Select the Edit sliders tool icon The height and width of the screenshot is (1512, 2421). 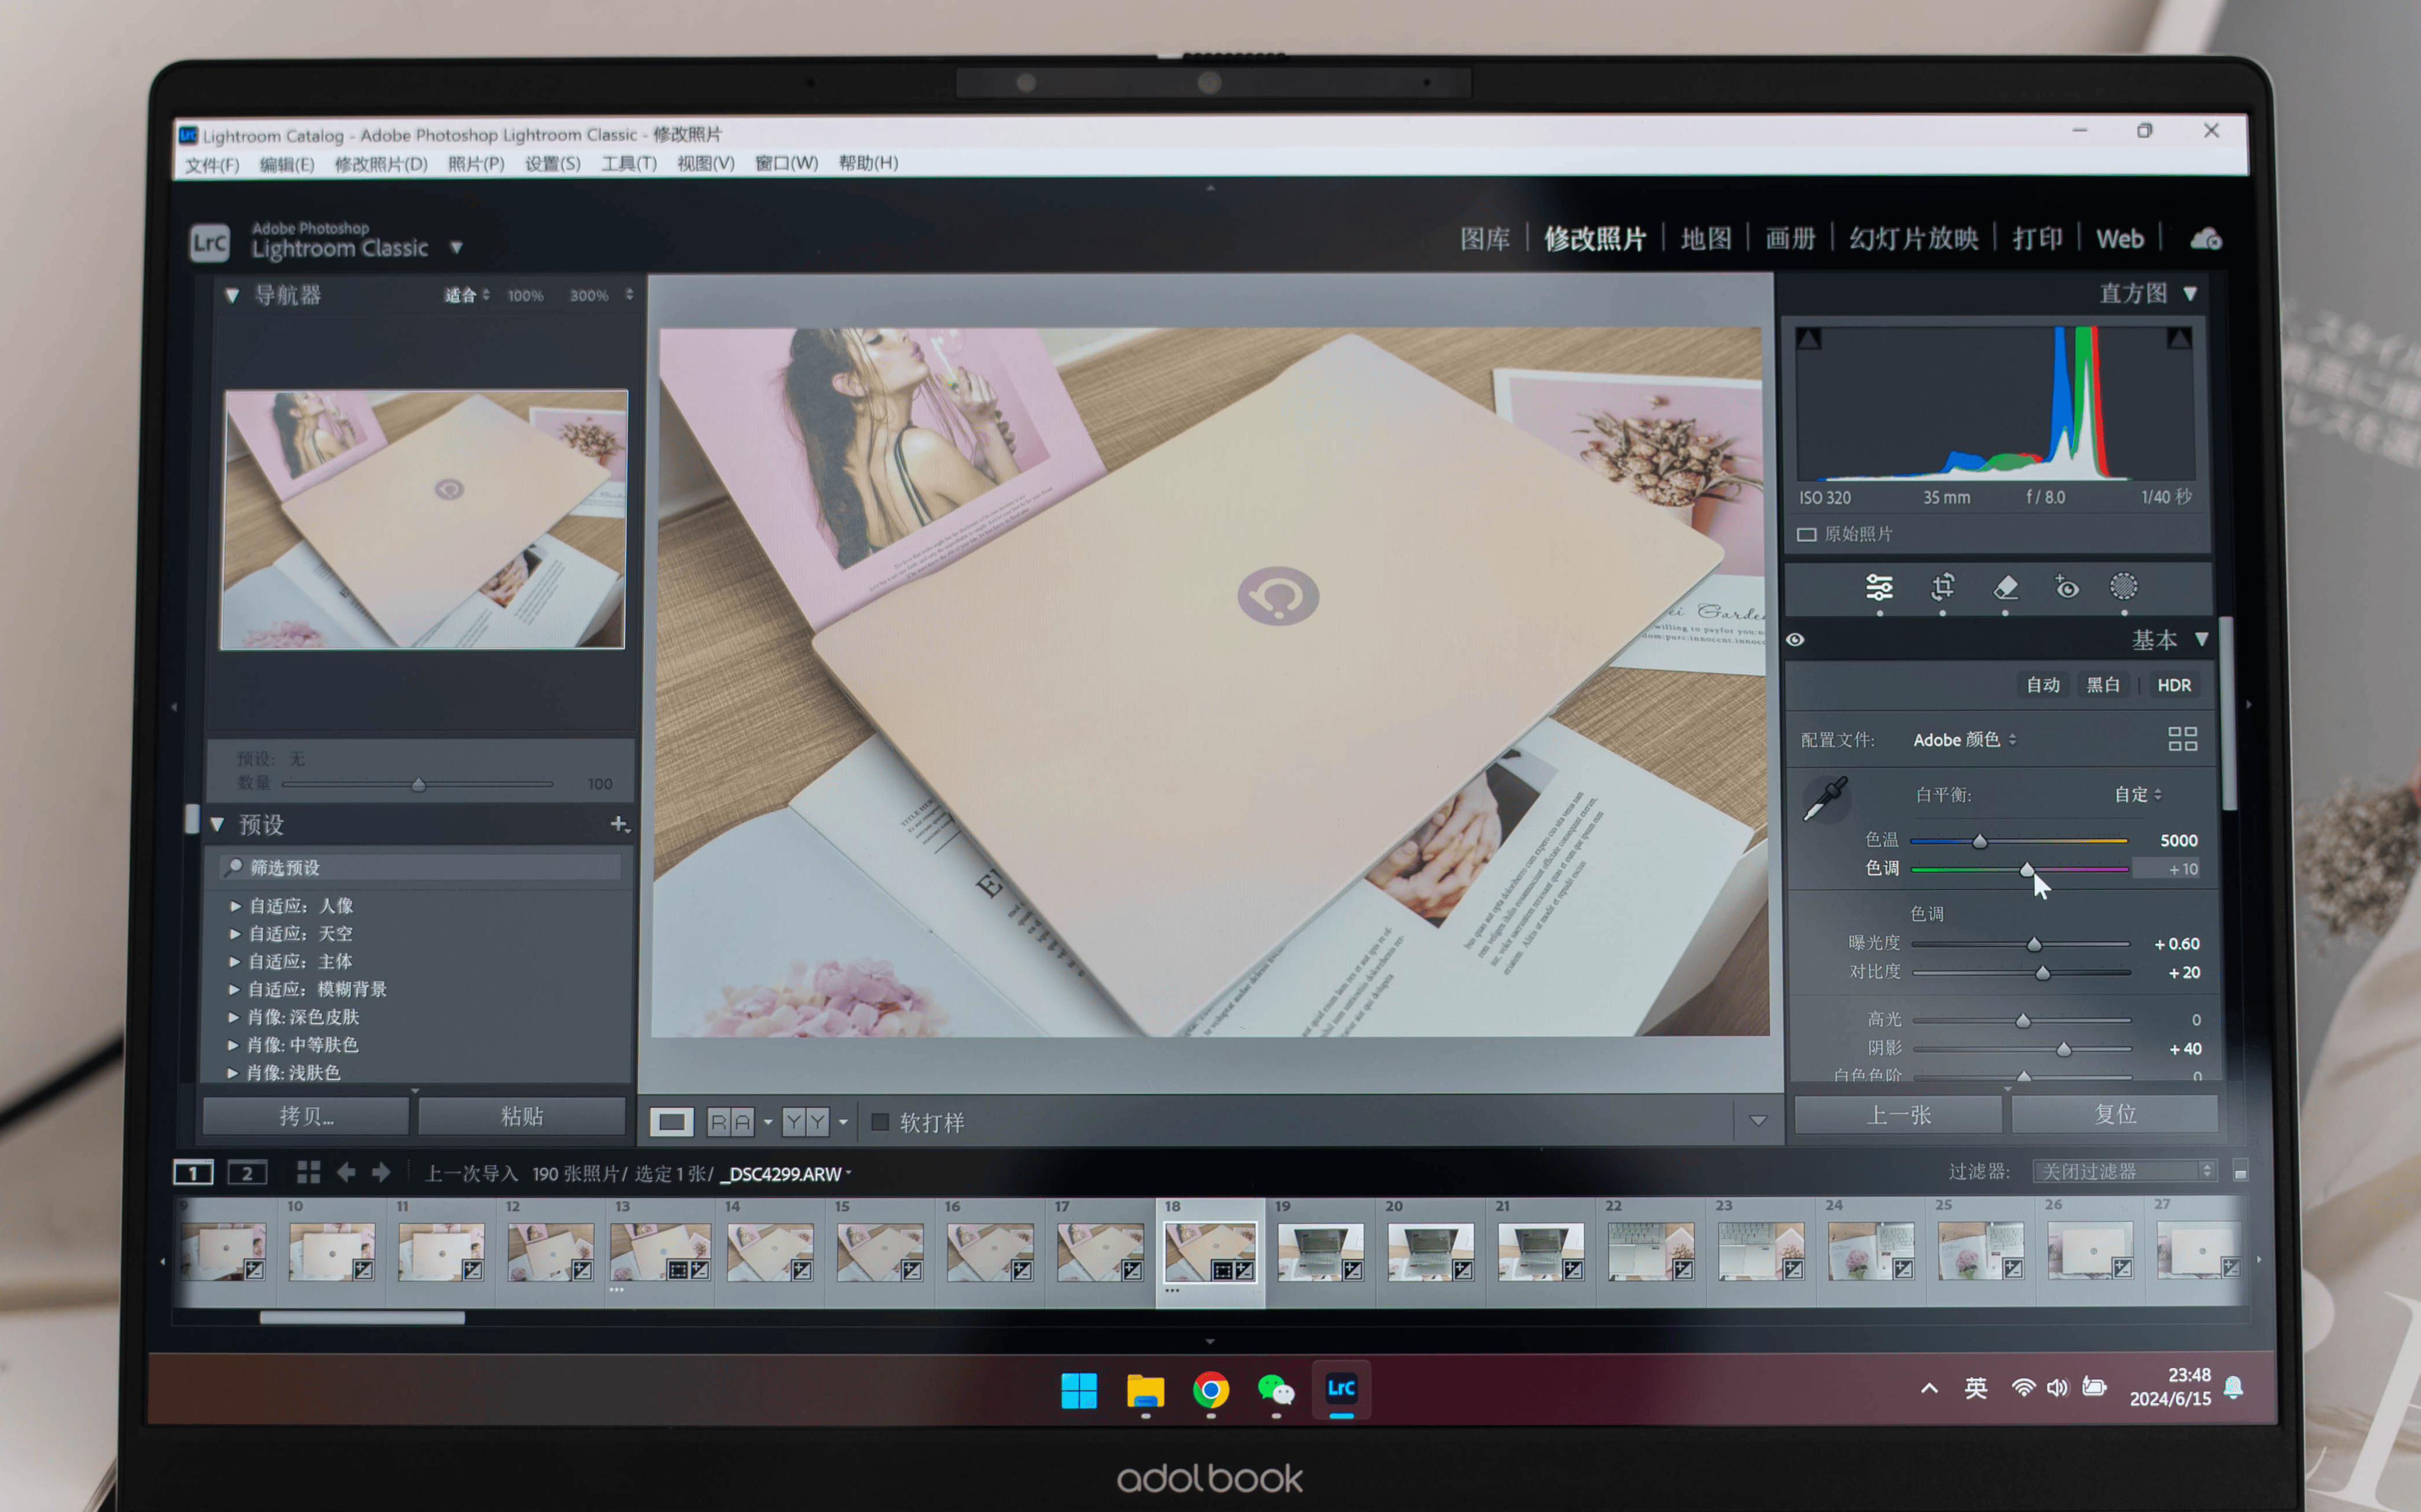coord(1878,587)
